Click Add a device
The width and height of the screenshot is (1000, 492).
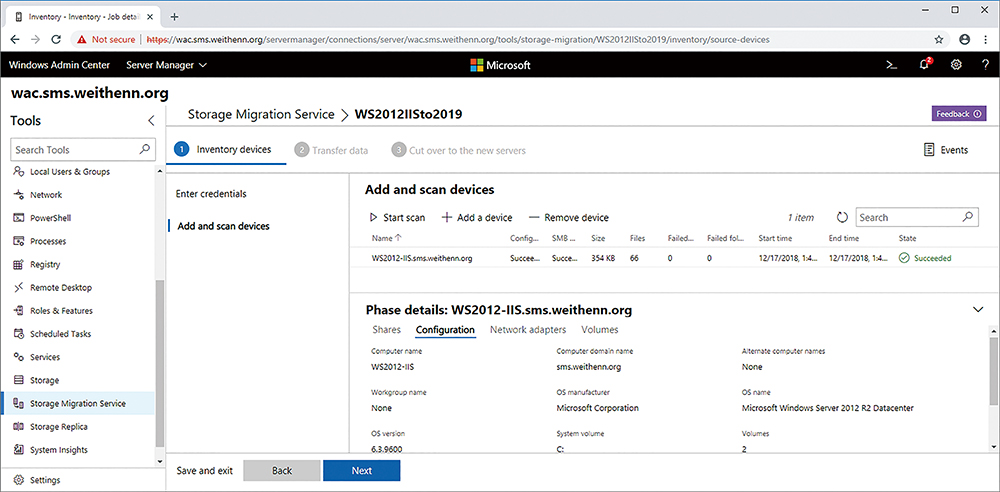point(477,218)
